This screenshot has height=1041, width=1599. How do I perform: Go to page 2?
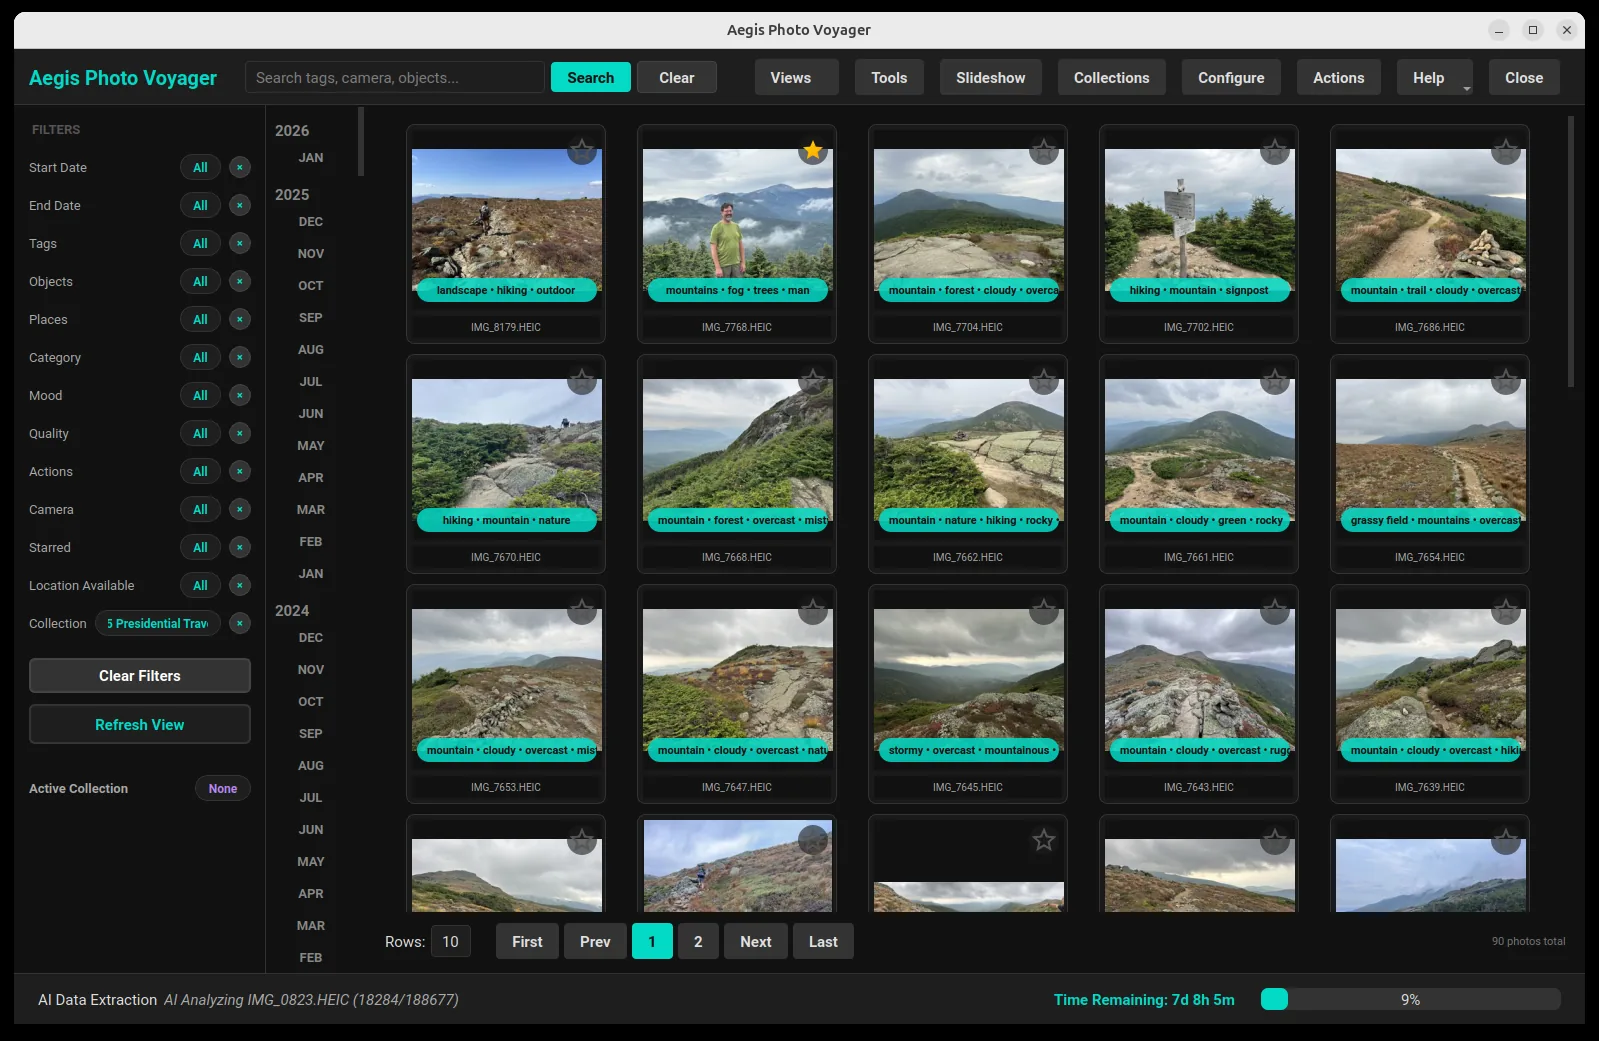[698, 942]
